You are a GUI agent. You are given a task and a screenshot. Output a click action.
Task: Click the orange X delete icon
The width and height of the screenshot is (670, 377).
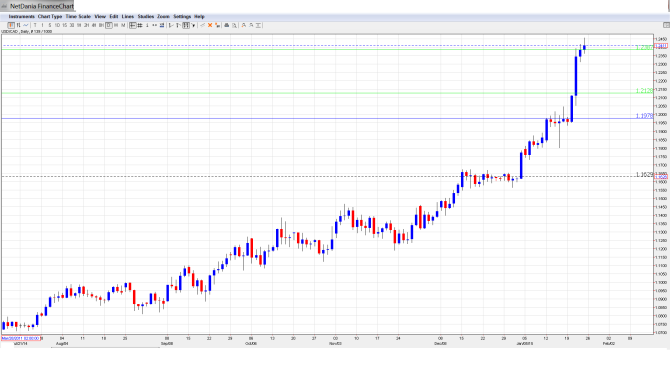coord(210,26)
